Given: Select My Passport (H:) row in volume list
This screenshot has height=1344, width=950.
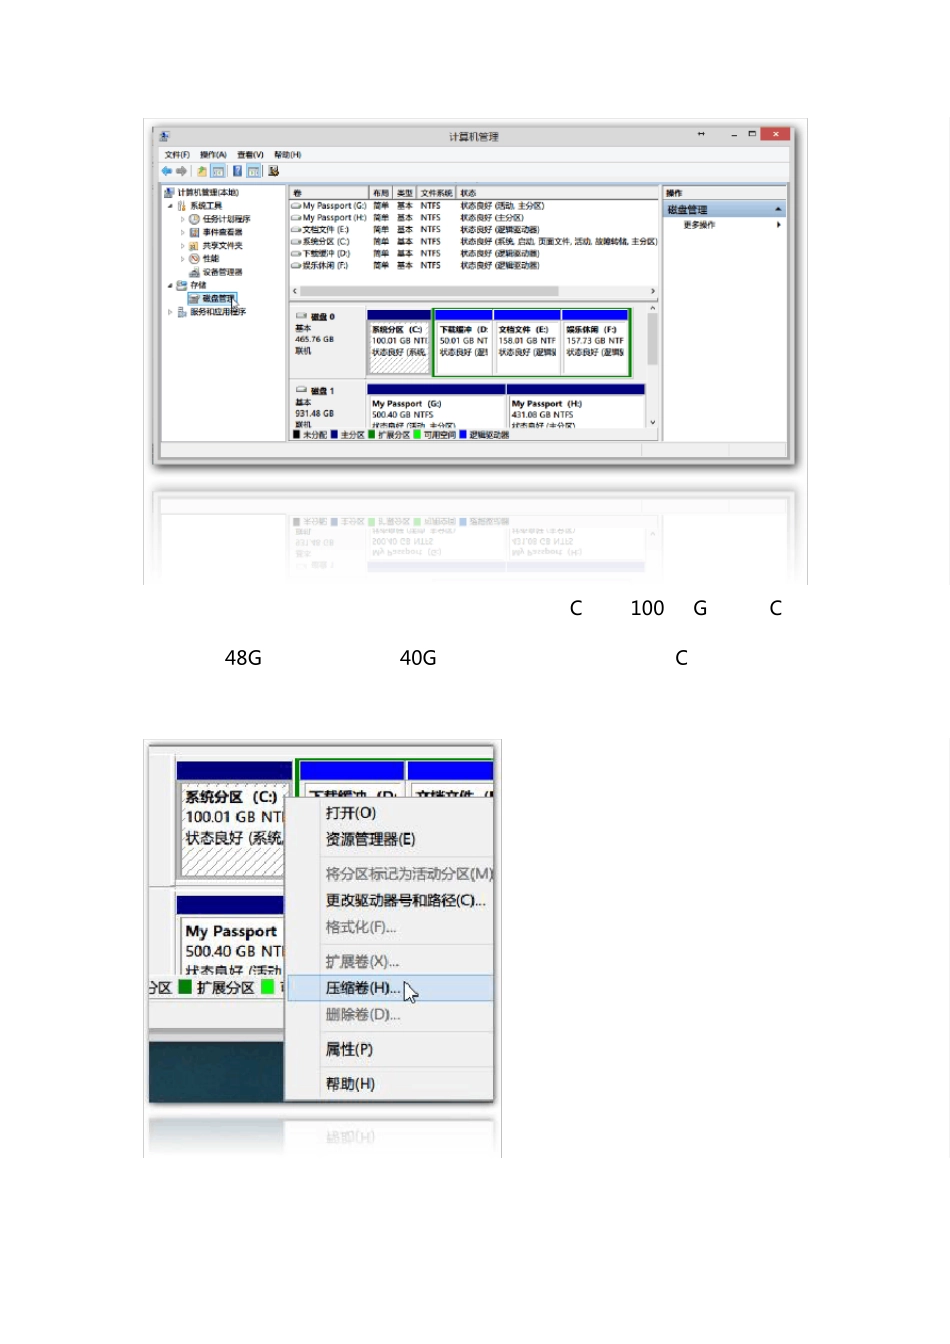Looking at the screenshot, I should (x=474, y=217).
